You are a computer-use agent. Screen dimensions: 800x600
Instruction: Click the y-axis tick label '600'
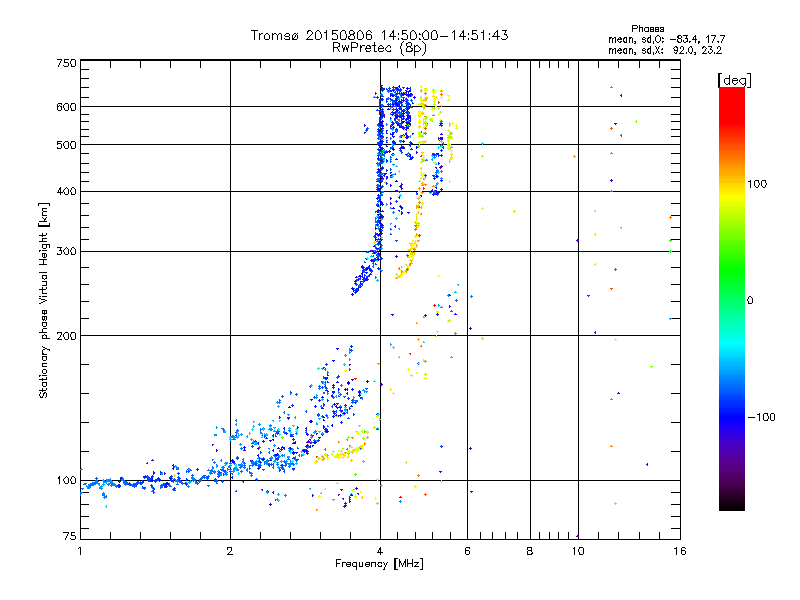point(66,107)
